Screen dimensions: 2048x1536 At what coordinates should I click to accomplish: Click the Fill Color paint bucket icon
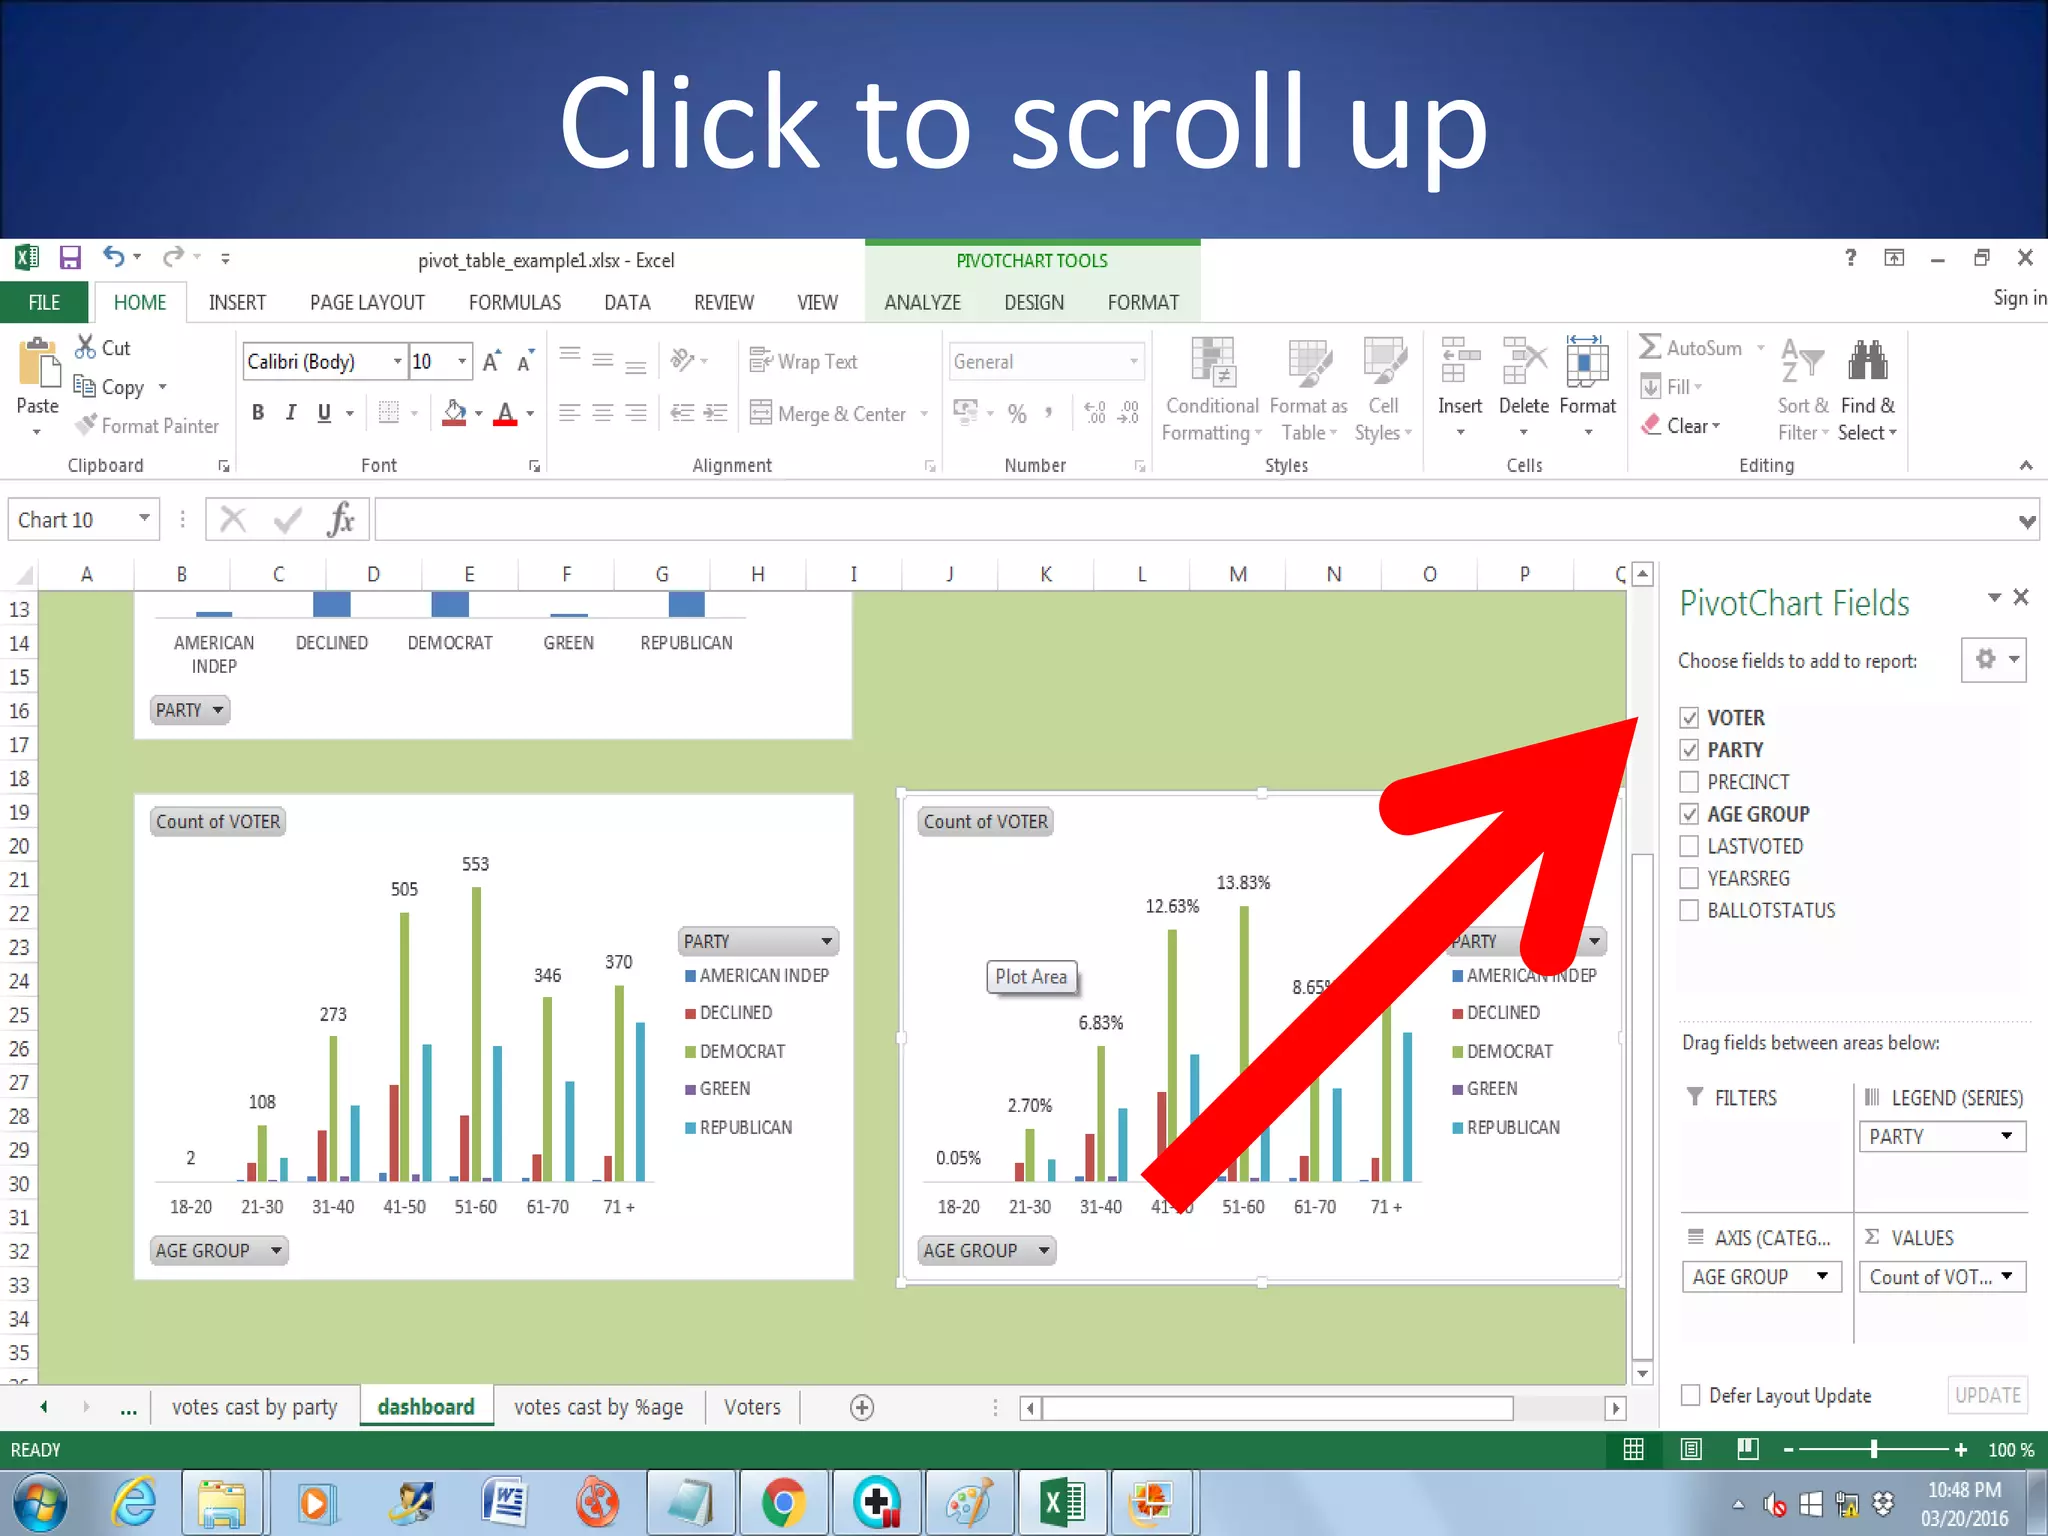click(x=454, y=412)
